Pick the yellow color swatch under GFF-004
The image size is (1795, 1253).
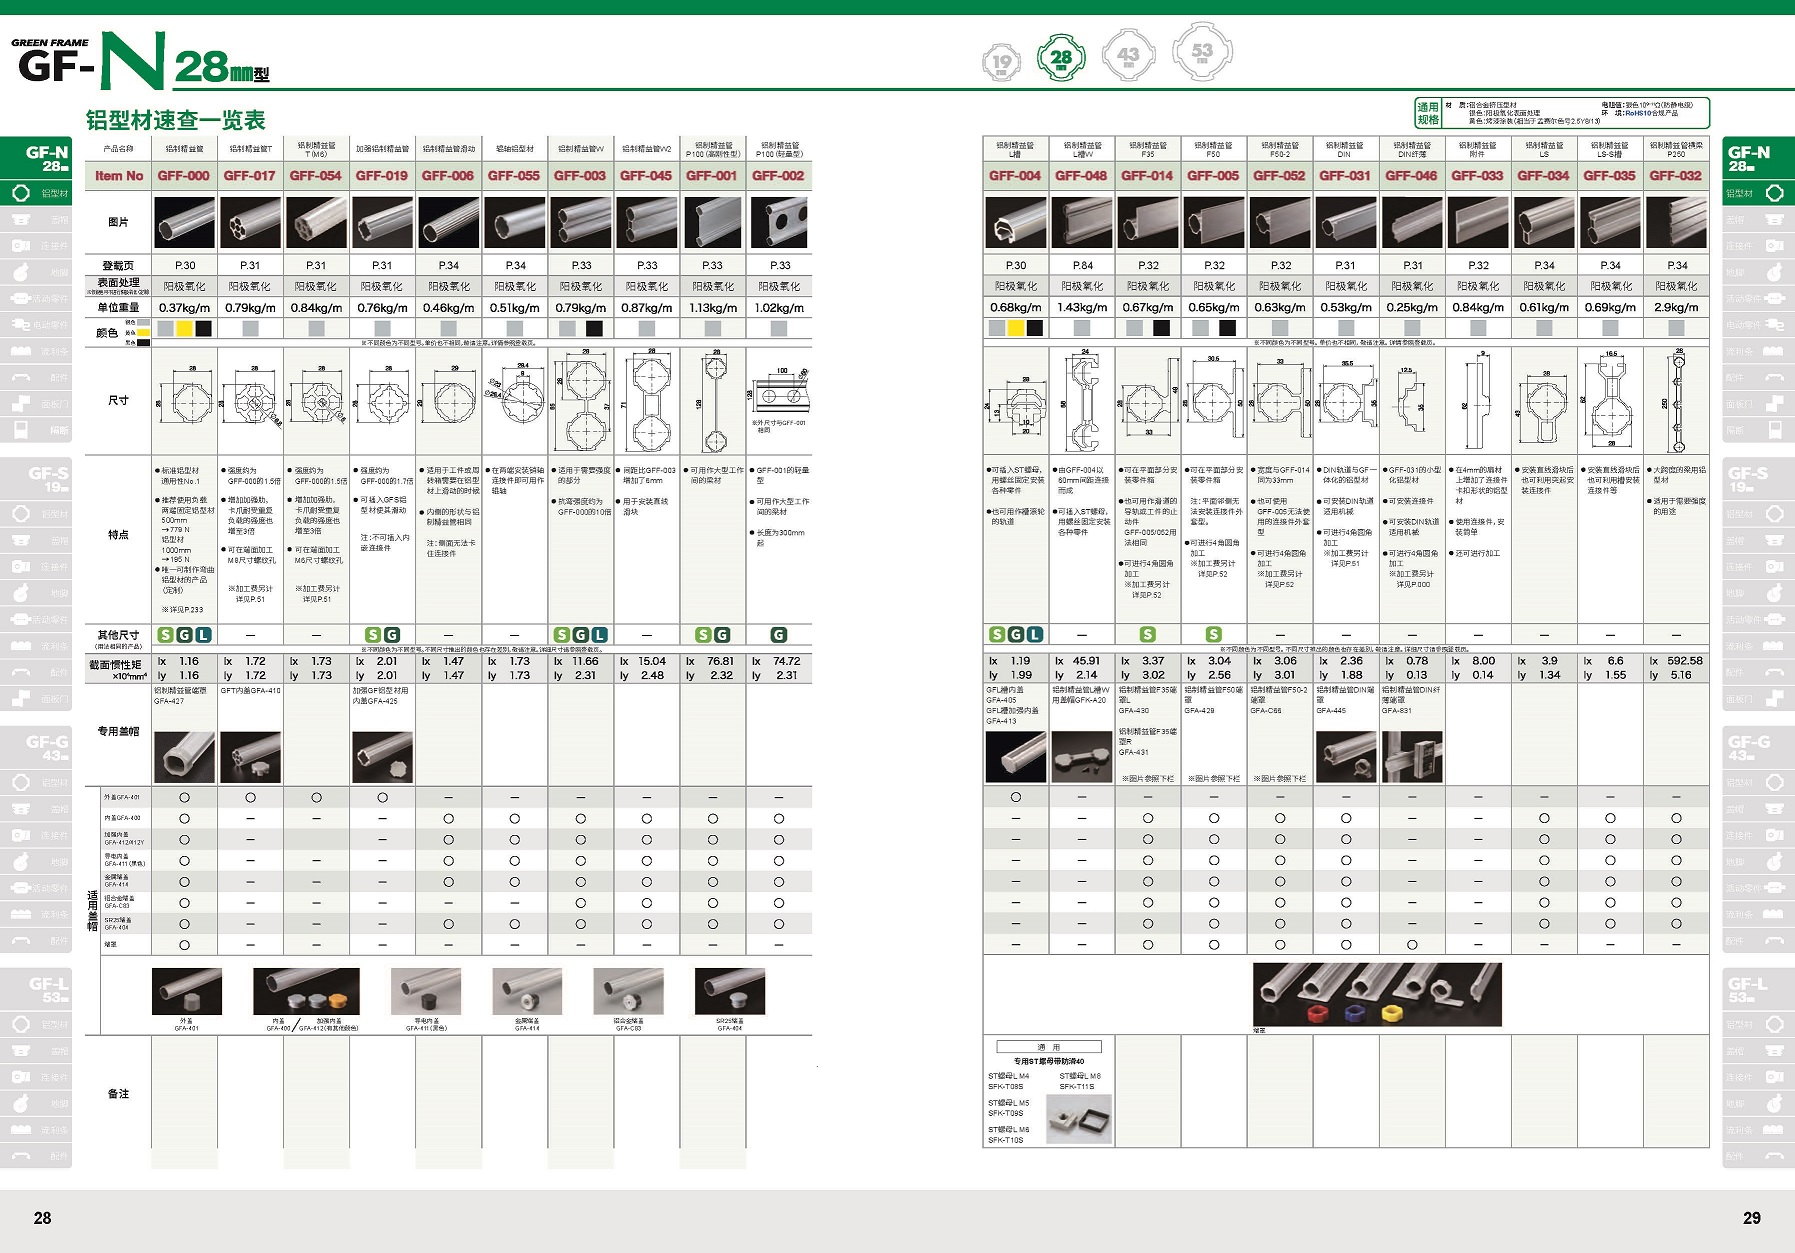1016,328
